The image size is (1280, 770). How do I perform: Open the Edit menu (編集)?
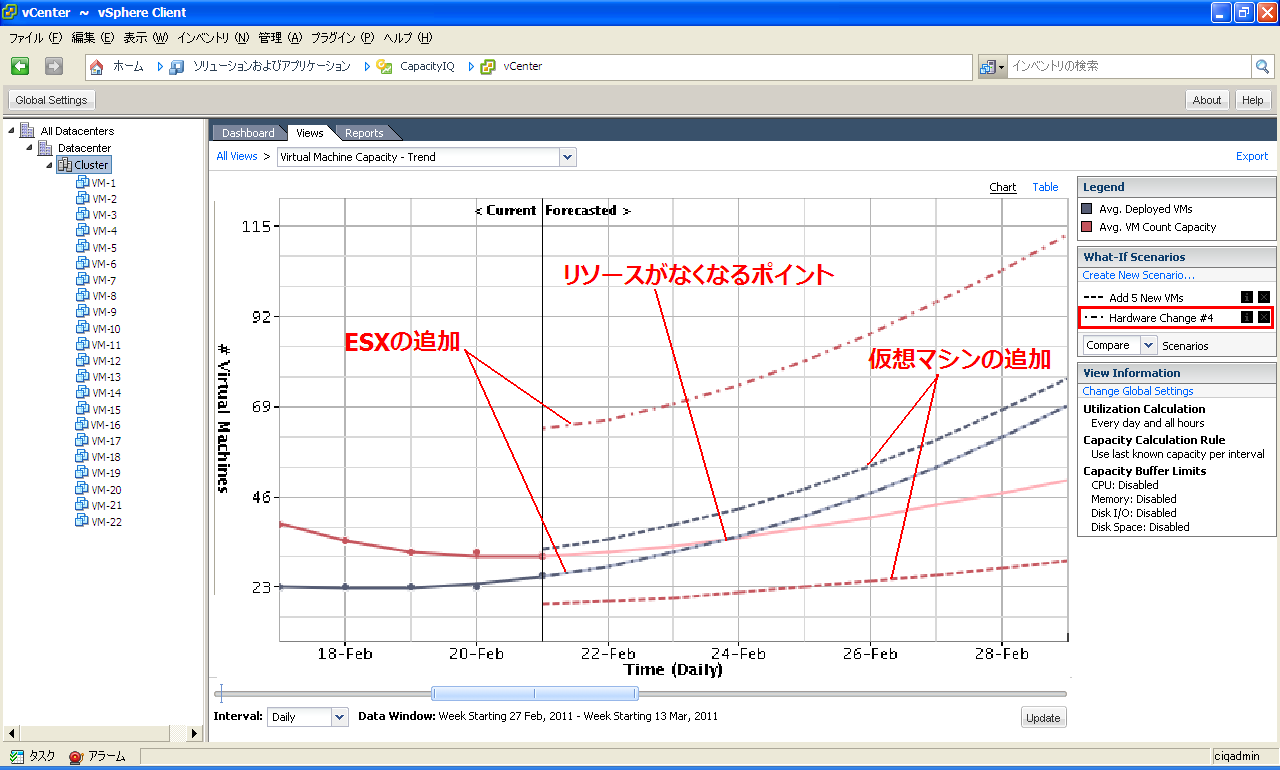click(93, 38)
